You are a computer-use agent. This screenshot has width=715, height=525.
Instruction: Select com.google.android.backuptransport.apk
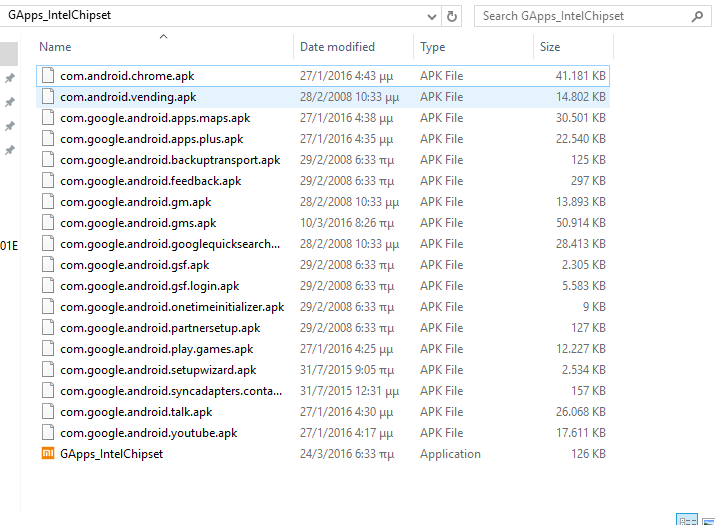click(170, 160)
